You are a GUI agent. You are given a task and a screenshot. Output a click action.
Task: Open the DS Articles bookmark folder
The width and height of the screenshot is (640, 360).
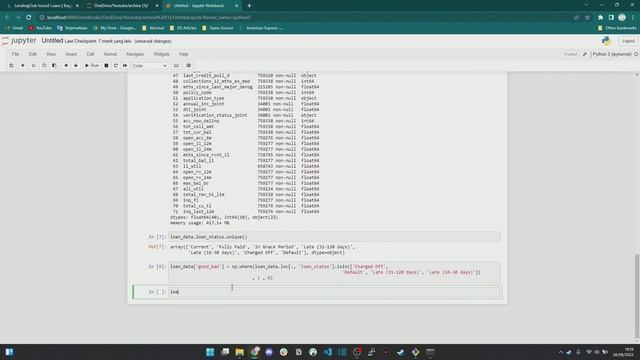(x=183, y=28)
